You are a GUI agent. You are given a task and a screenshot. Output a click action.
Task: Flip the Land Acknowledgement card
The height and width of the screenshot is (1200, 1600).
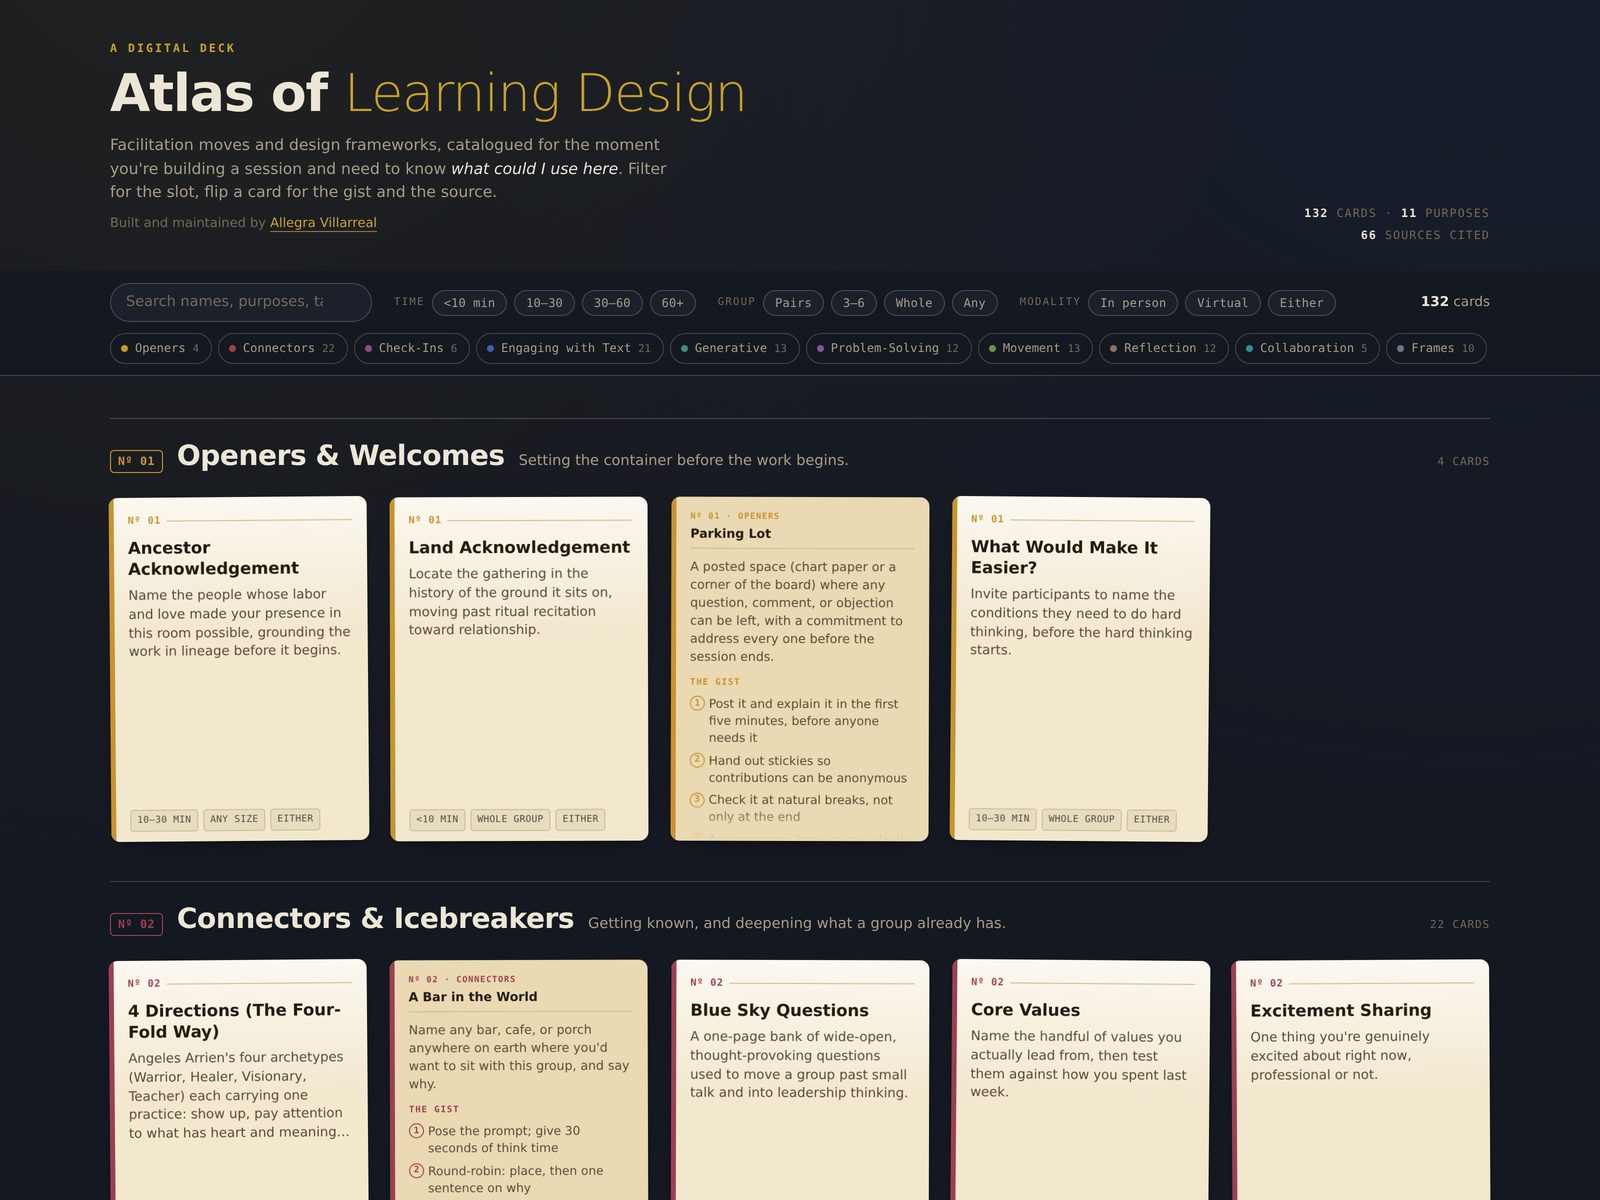(x=519, y=669)
